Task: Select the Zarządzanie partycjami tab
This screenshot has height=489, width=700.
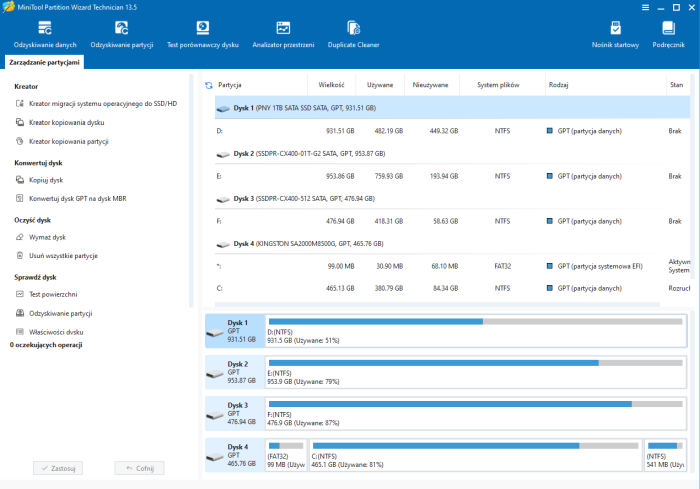Action: click(x=44, y=63)
